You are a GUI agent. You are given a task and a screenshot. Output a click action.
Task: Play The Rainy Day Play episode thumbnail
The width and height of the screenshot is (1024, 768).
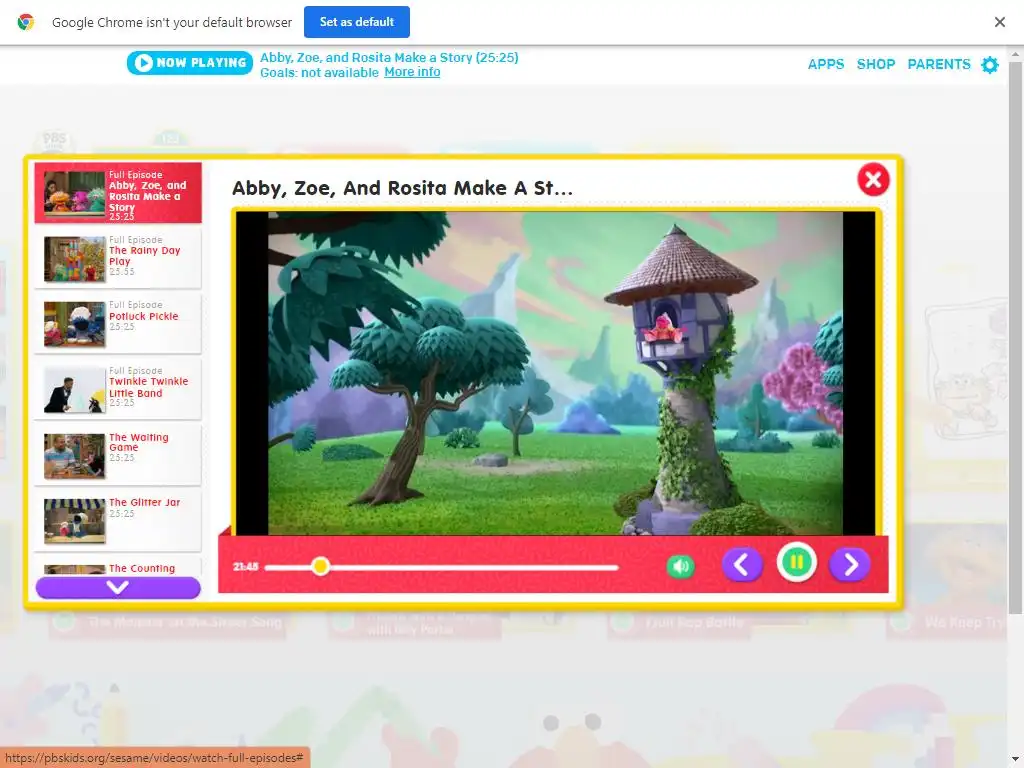[x=74, y=259]
